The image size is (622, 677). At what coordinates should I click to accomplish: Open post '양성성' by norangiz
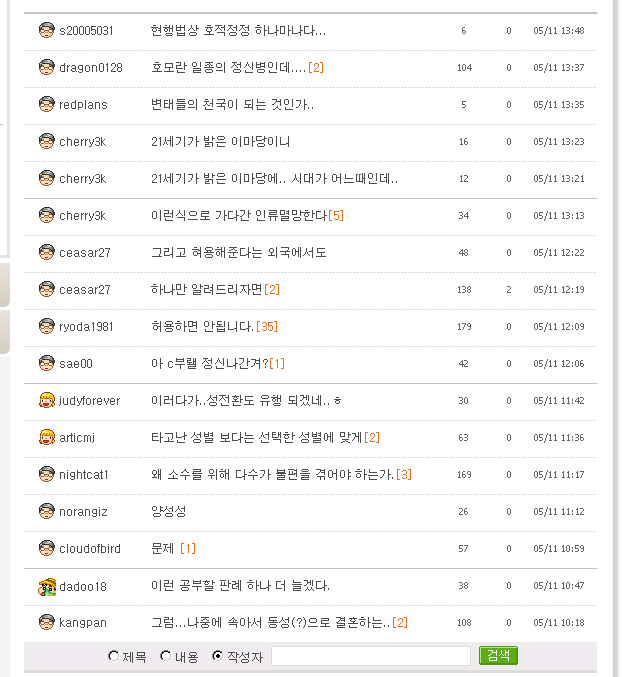click(168, 511)
